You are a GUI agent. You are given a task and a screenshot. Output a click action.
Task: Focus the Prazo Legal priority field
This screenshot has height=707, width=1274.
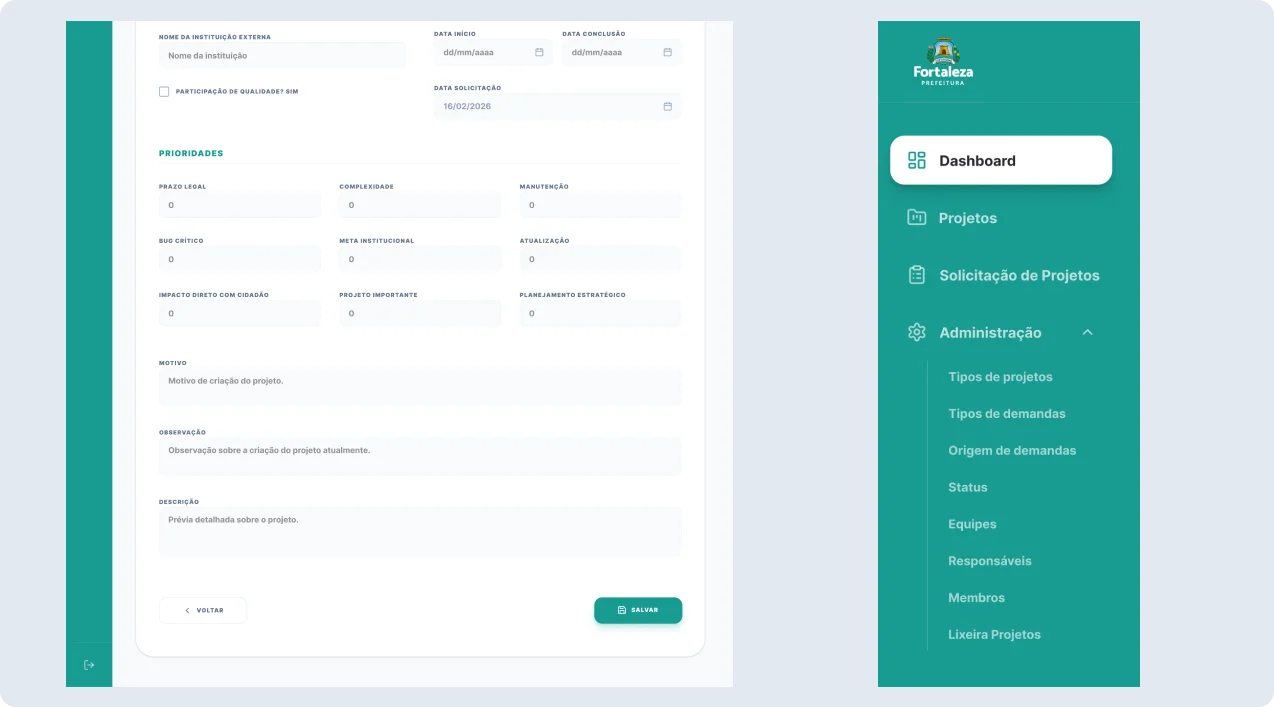click(x=240, y=205)
